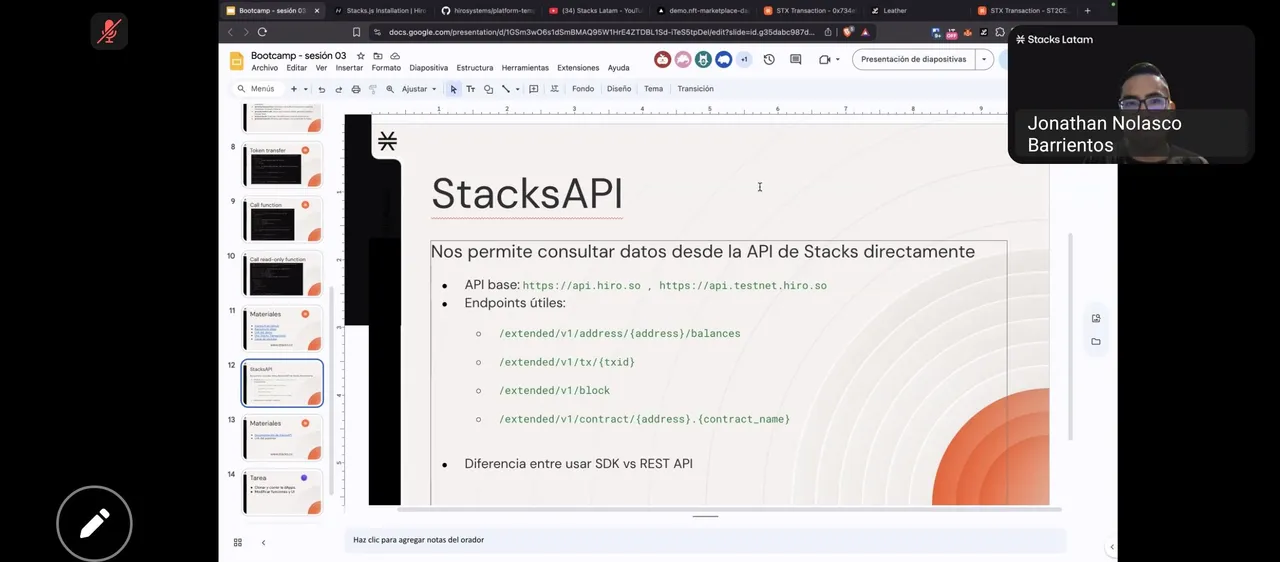Switch to the Stacks.js Installation tab
This screenshot has width=1280, height=562.
tap(379, 10)
